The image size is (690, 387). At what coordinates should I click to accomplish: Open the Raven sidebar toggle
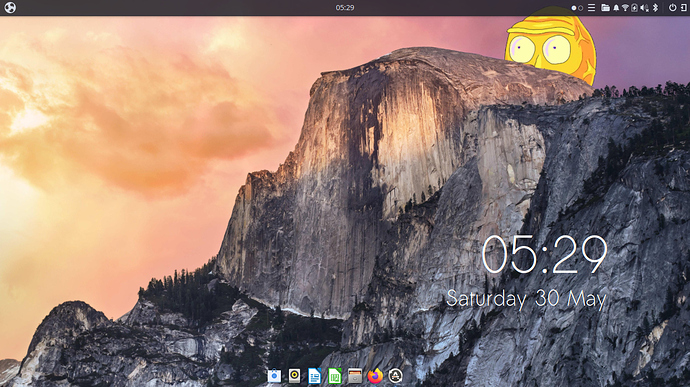pos(683,7)
